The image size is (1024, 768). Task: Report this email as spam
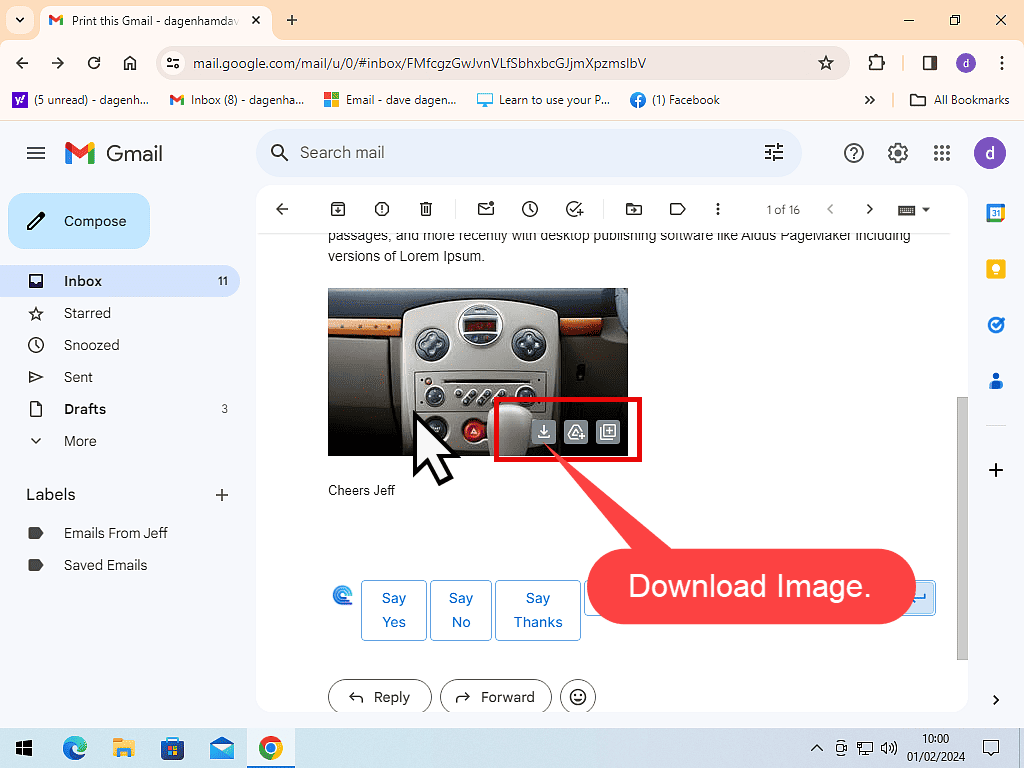(381, 209)
